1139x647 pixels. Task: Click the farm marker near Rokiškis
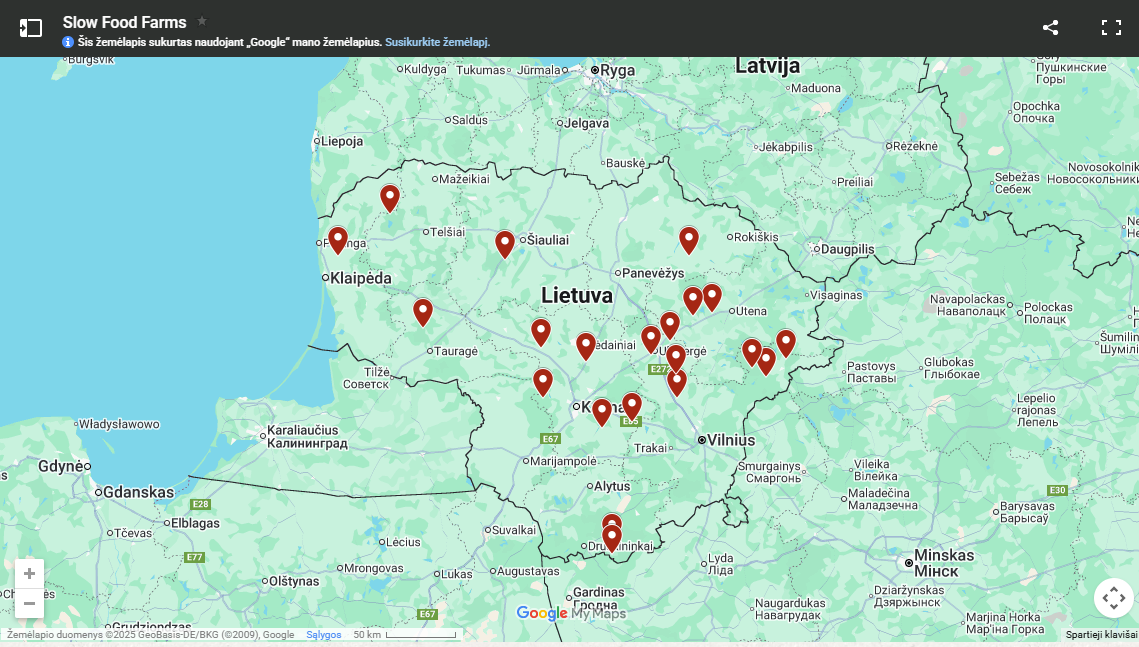point(689,239)
